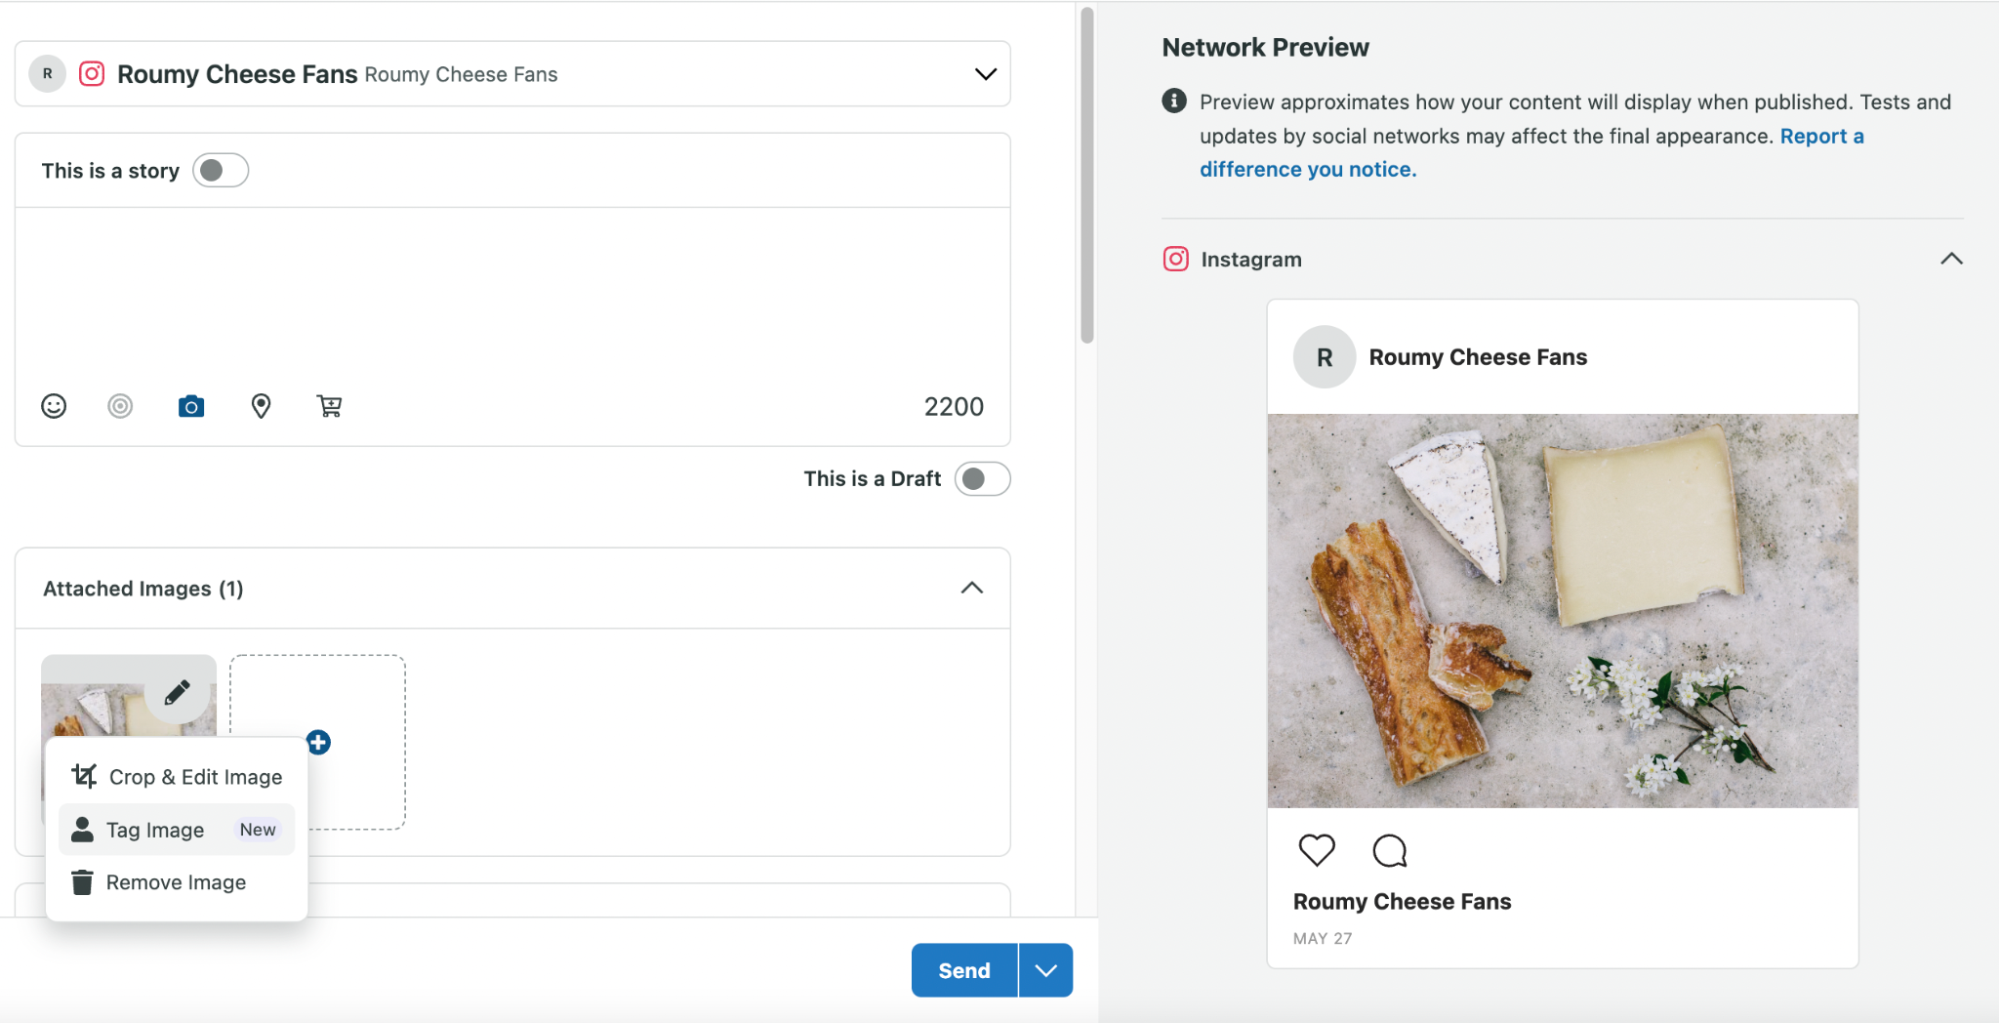Open the emoji picker icon
This screenshot has width=1999, height=1023.
pos(54,406)
